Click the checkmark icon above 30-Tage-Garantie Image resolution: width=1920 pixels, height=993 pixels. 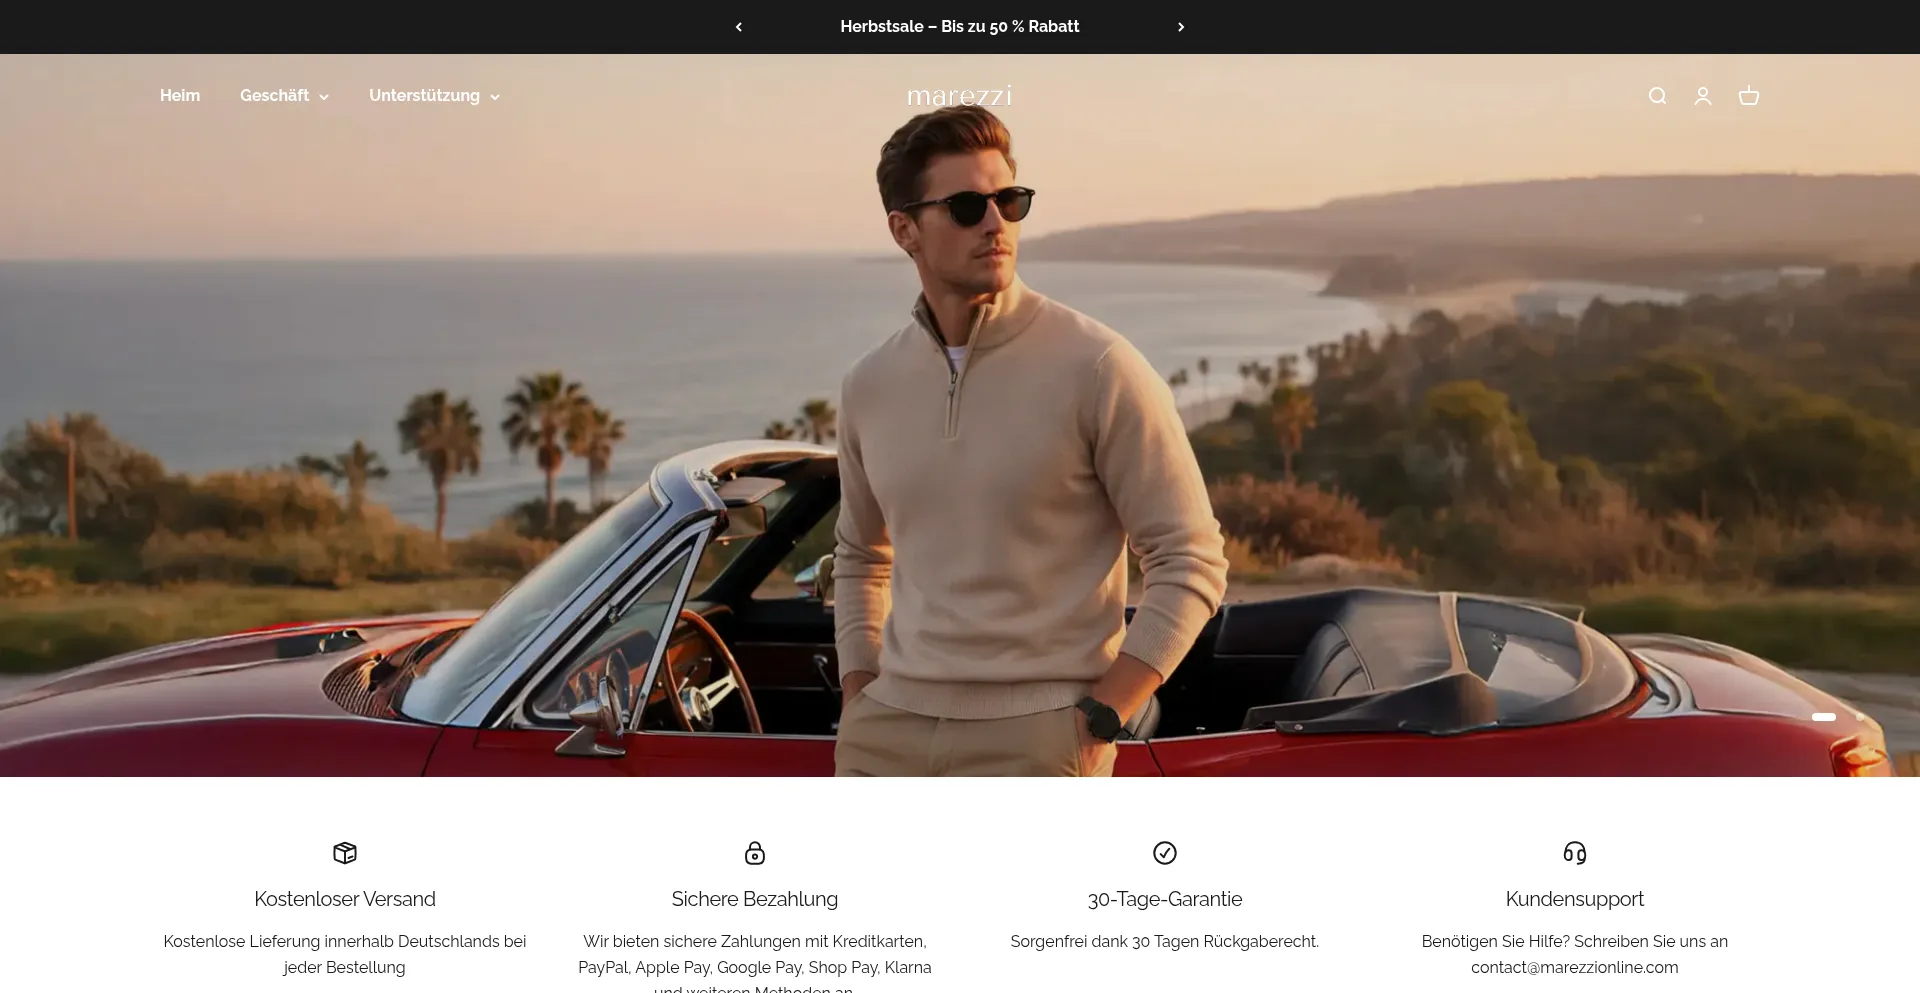(x=1165, y=853)
